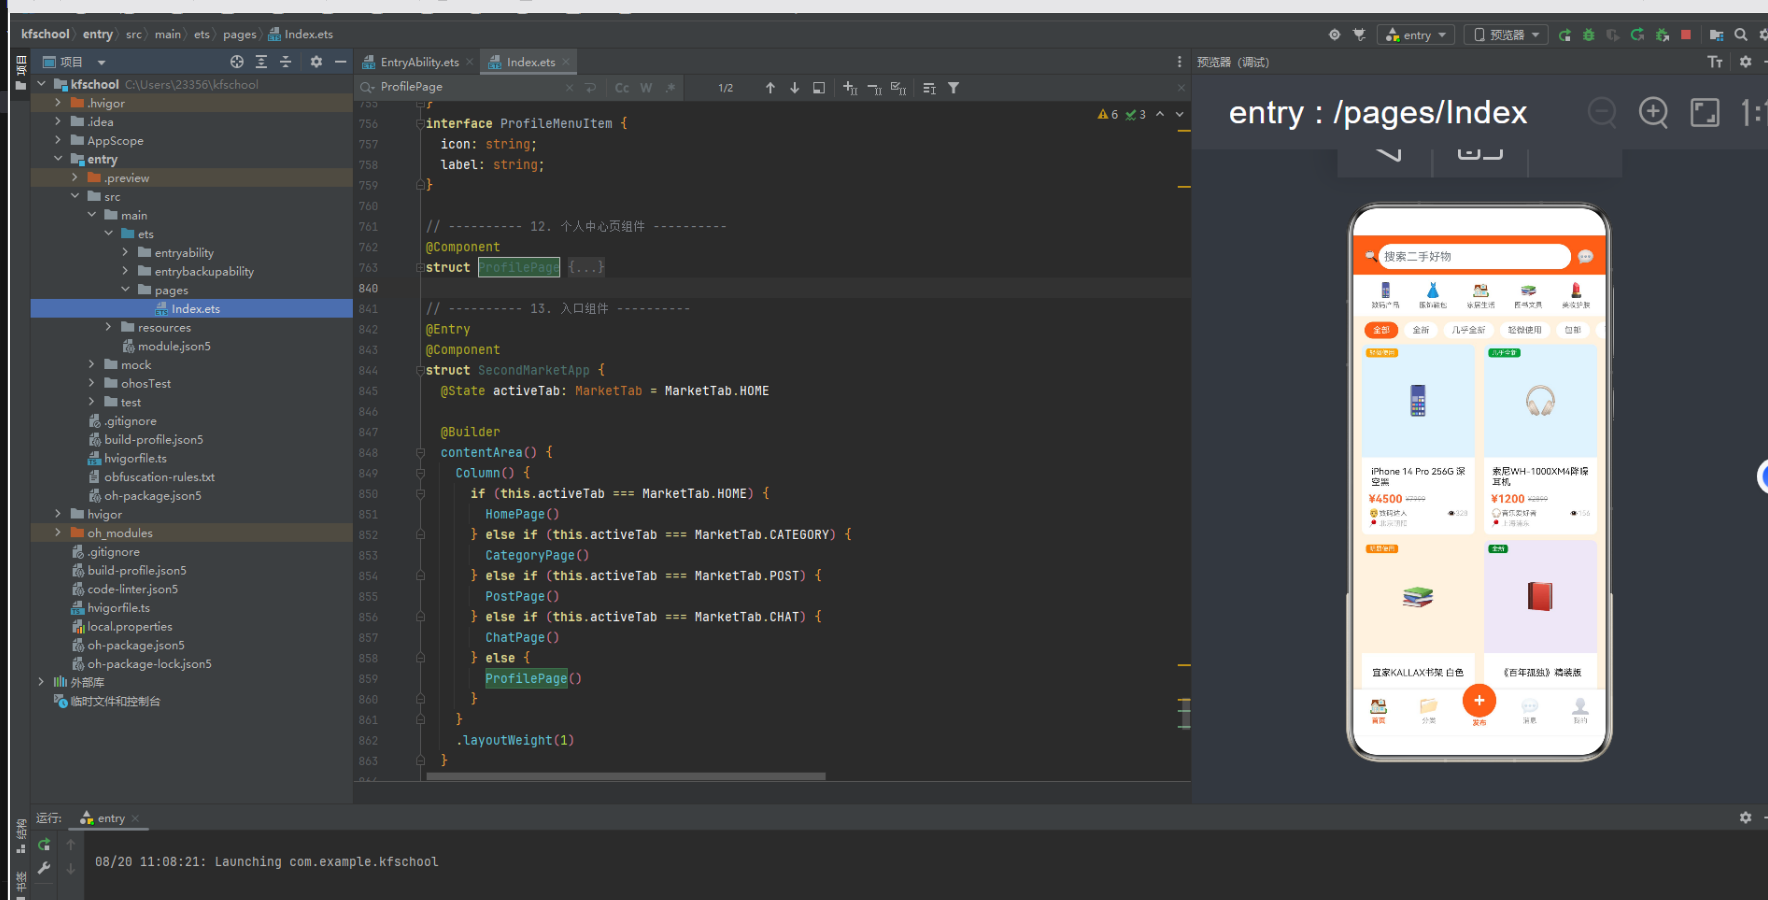Click the apply changes and reload icon

[x=1637, y=35]
